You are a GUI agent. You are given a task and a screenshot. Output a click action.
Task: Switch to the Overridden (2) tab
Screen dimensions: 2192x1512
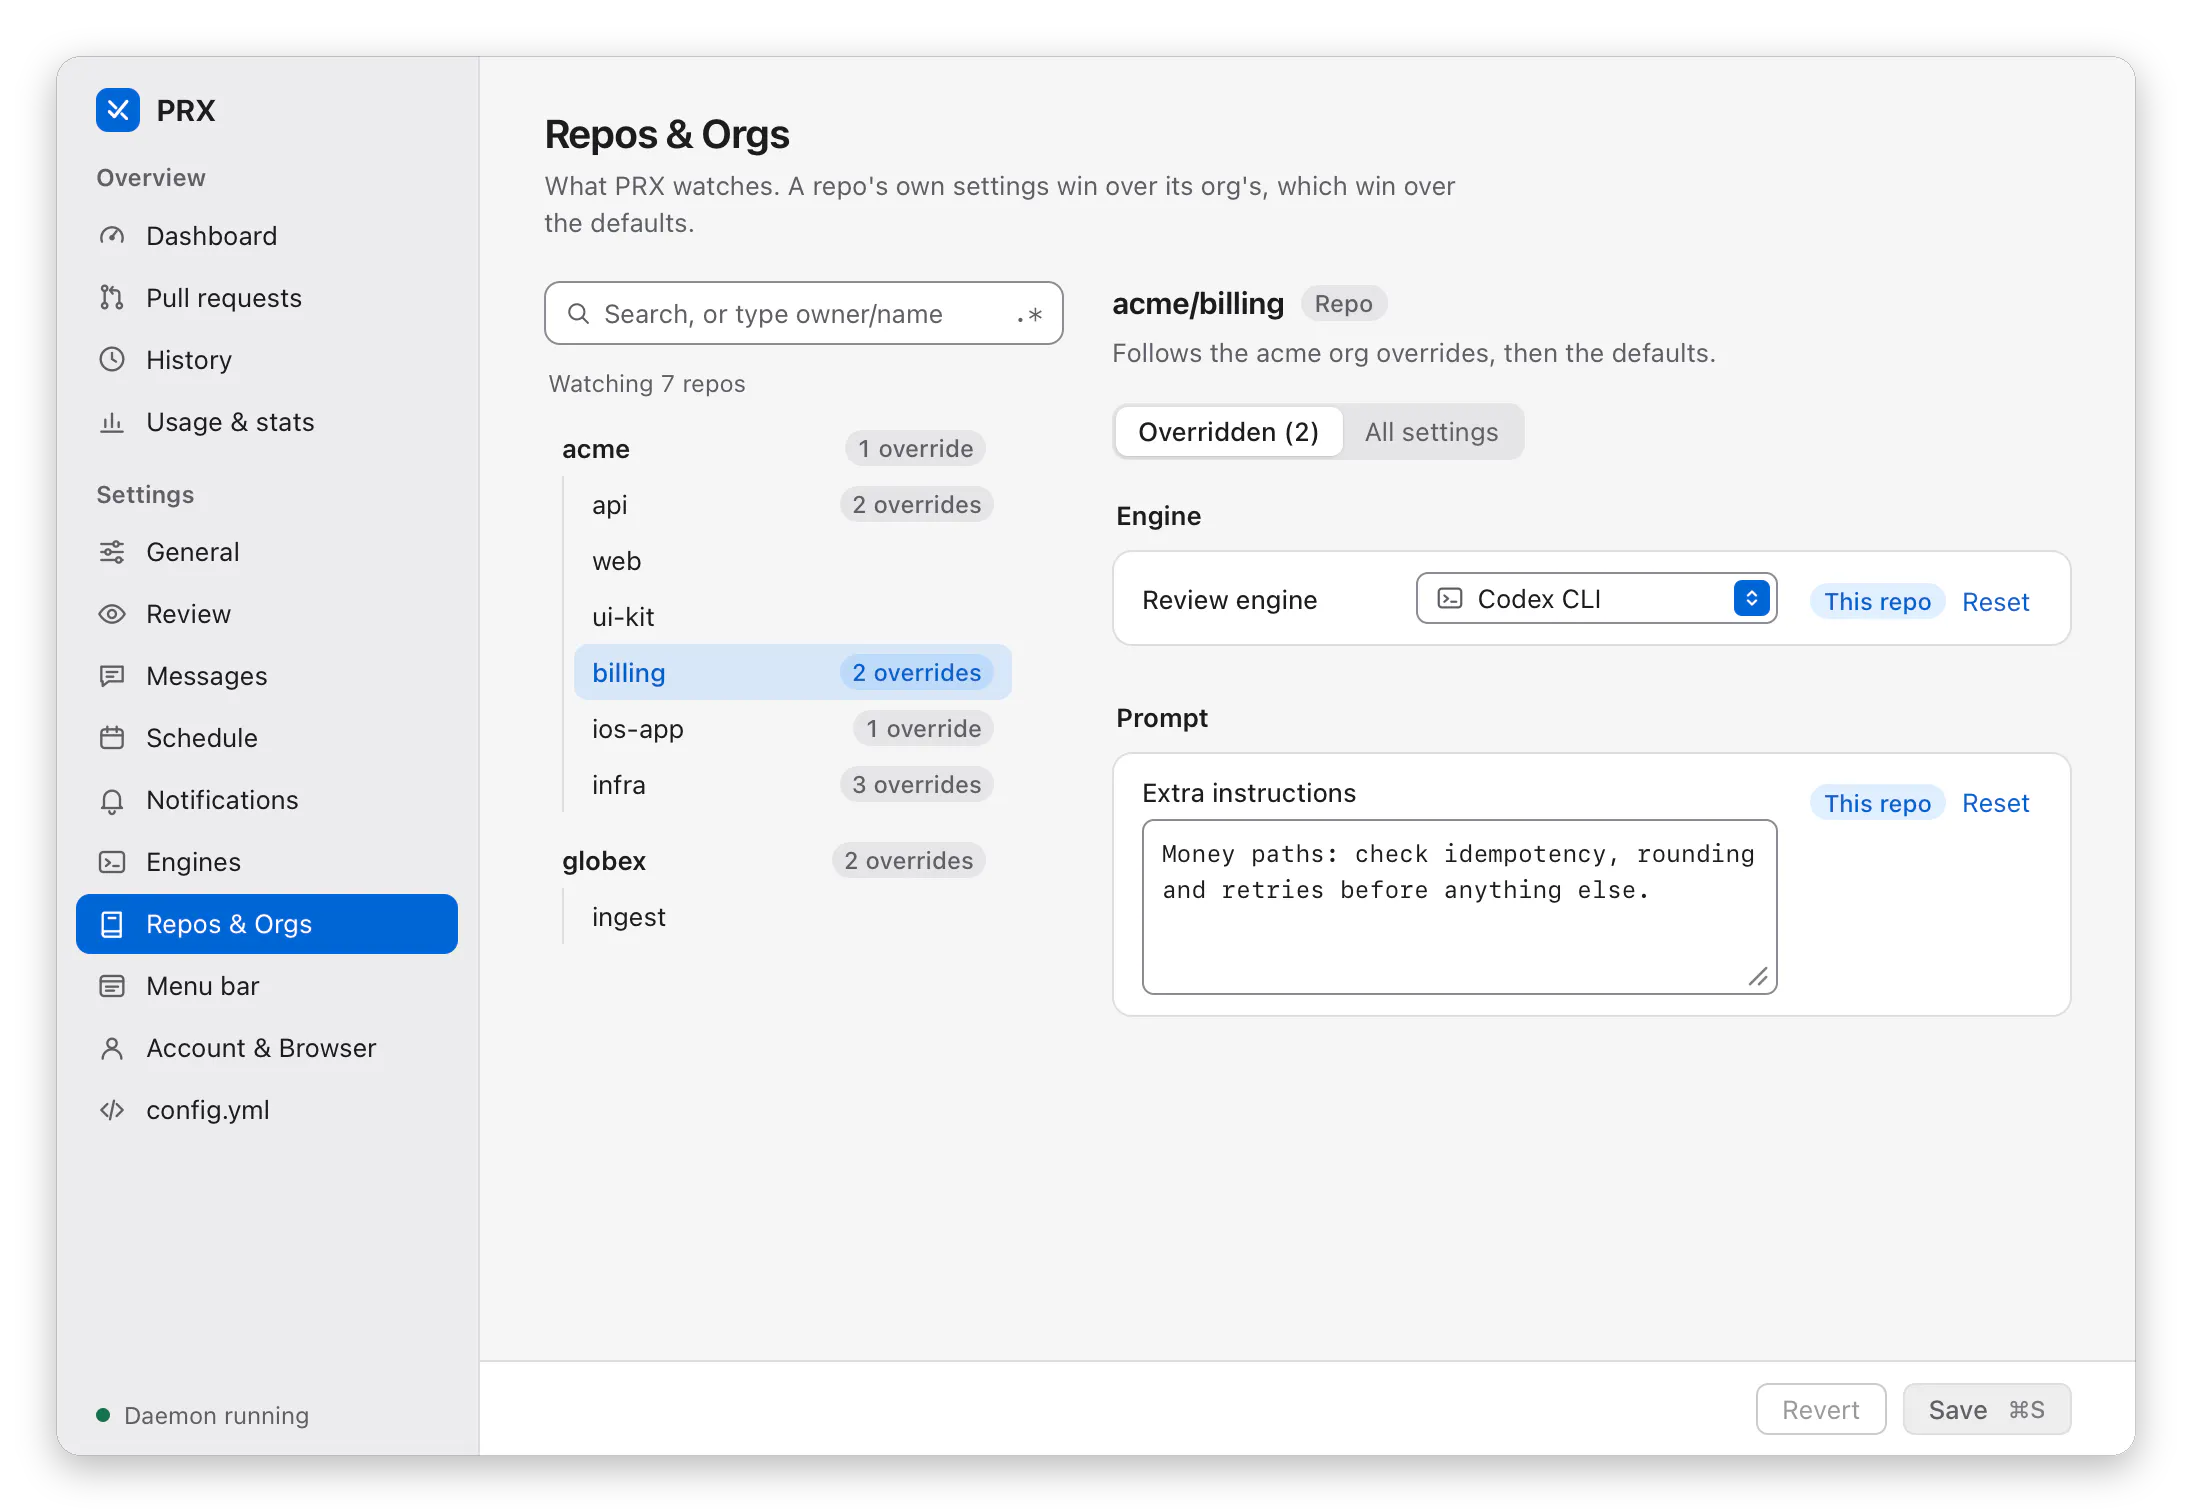pyautogui.click(x=1228, y=432)
